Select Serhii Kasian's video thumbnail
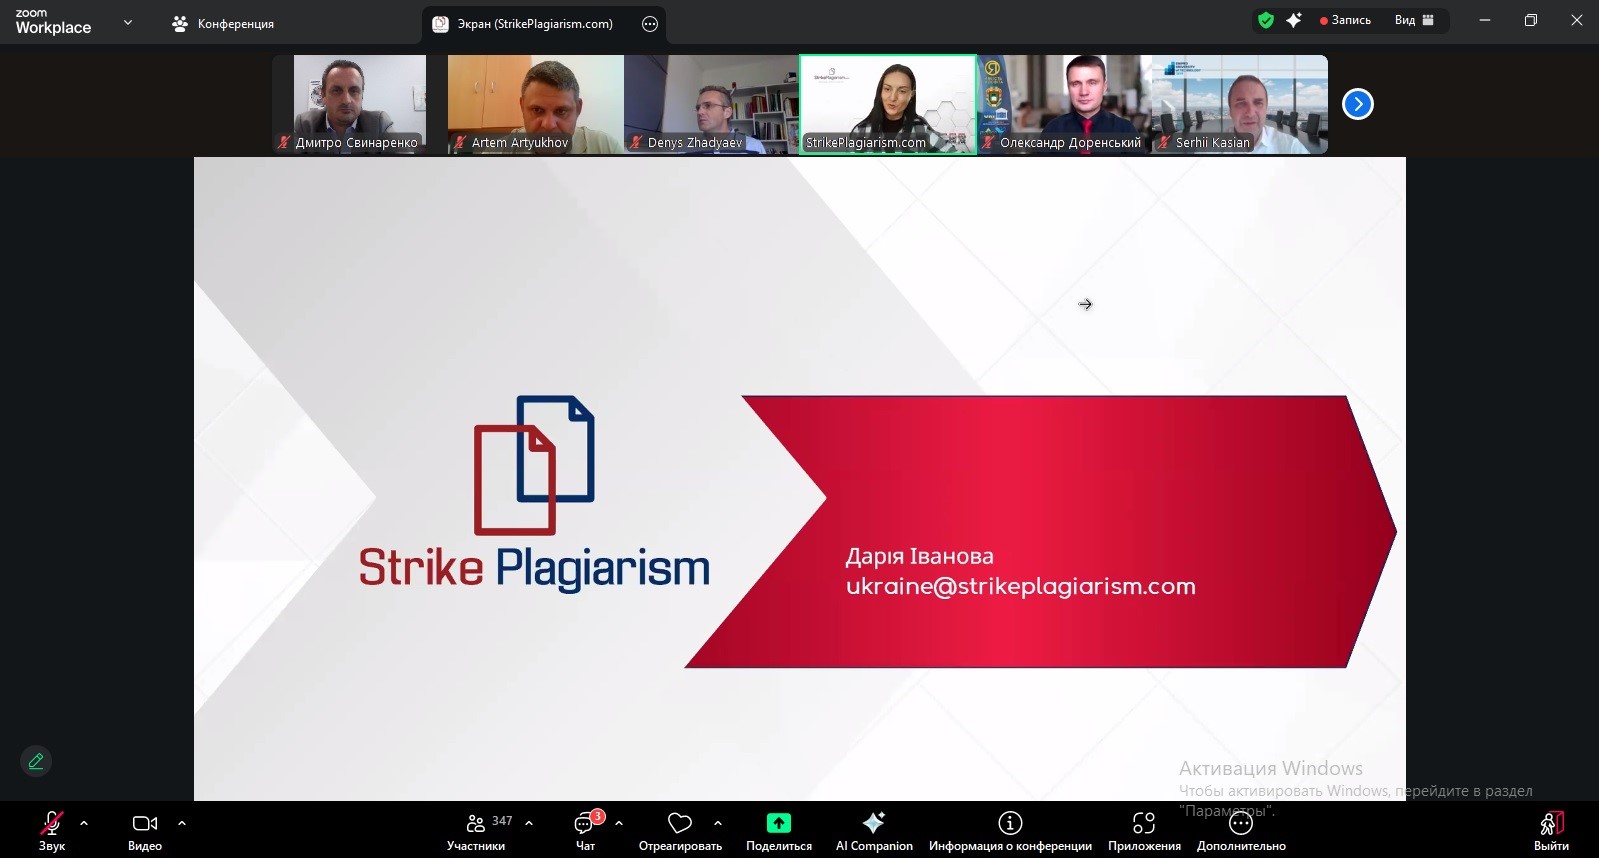This screenshot has height=858, width=1599. pyautogui.click(x=1240, y=104)
